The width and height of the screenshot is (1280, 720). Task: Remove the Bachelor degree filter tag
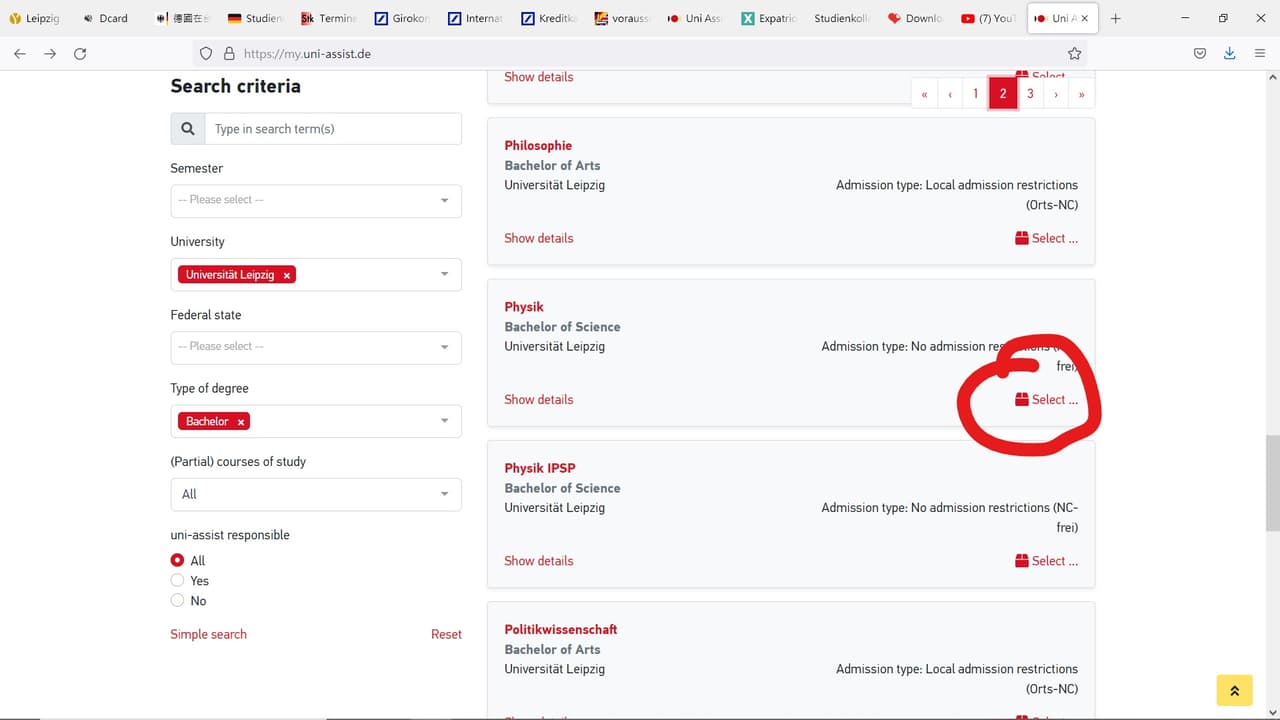tap(241, 422)
